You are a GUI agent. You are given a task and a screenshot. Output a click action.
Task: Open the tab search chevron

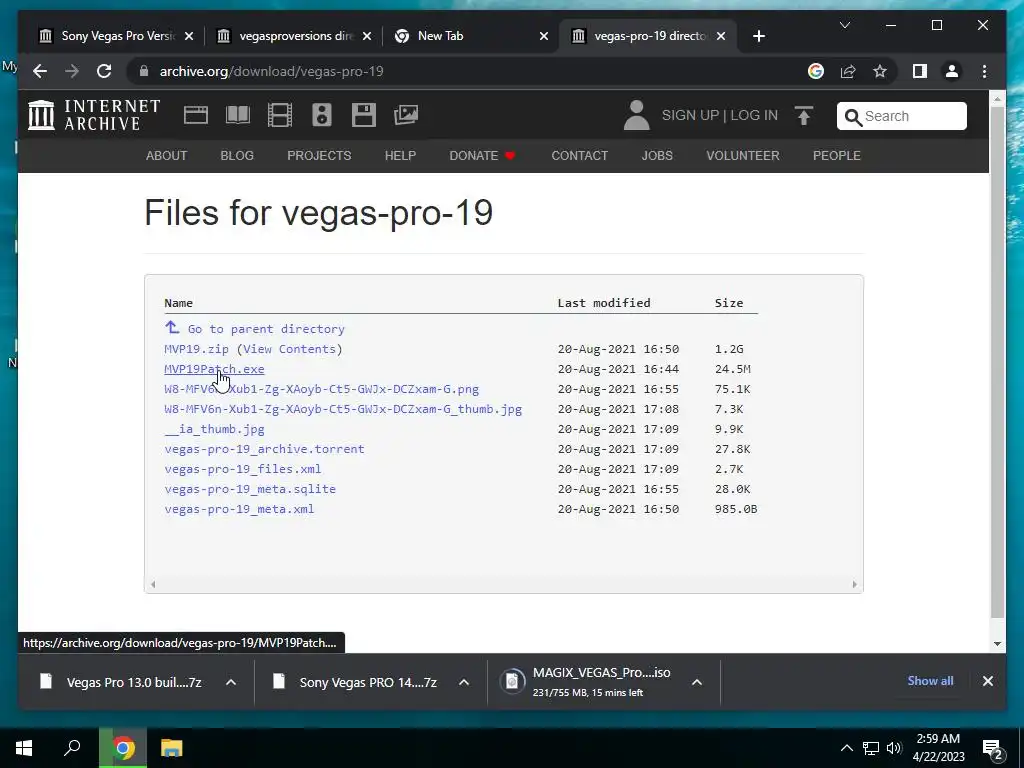point(844,25)
